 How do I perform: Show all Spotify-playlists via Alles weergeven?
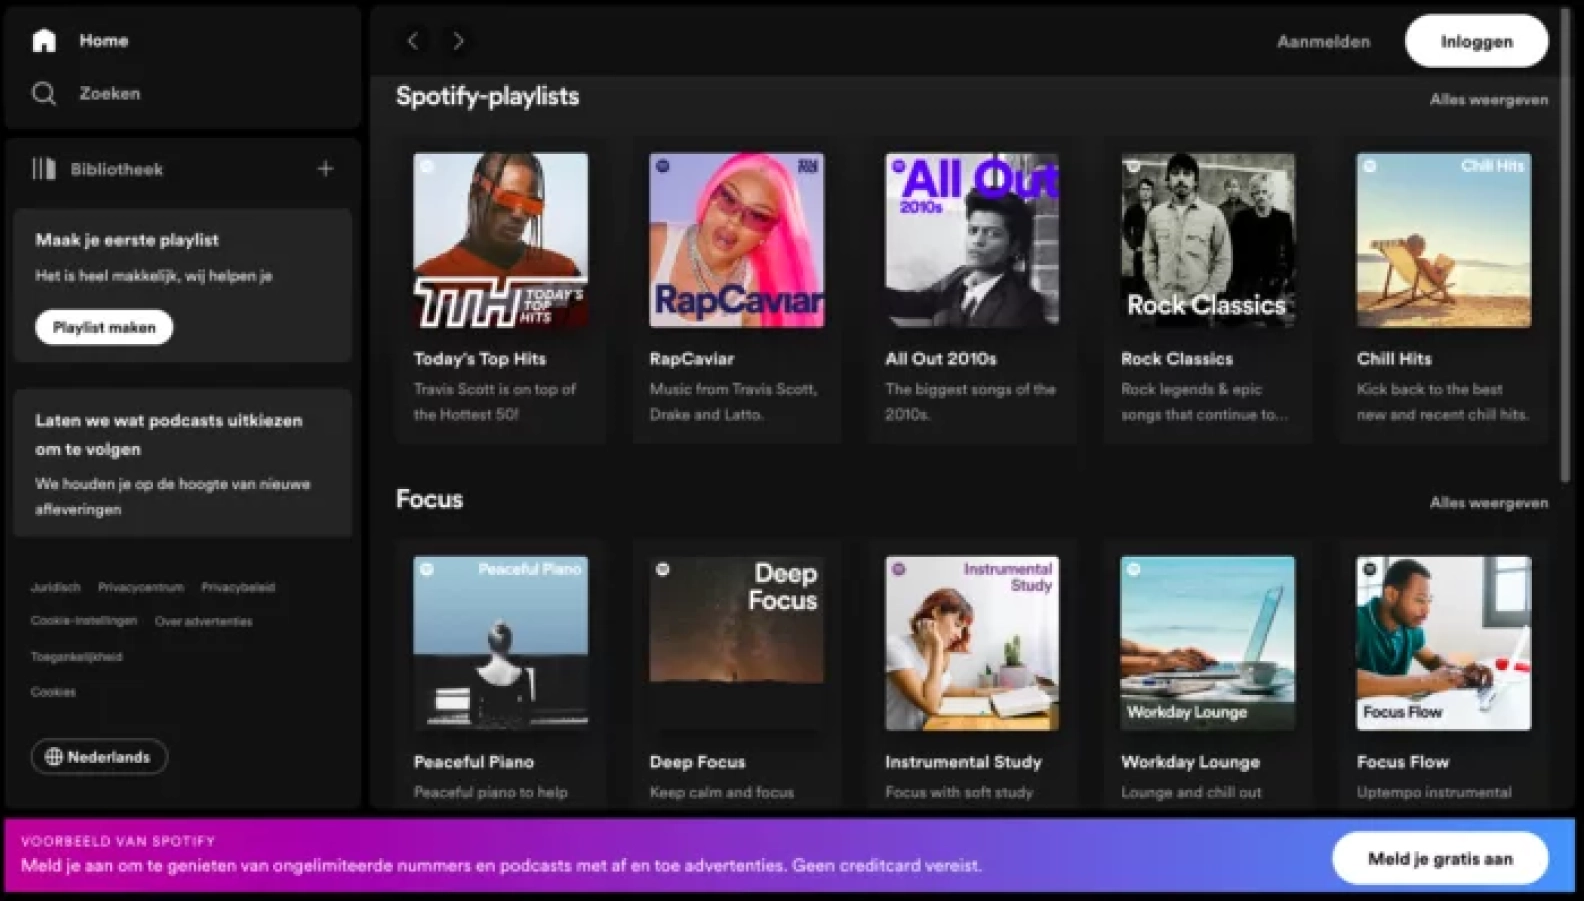[1488, 99]
